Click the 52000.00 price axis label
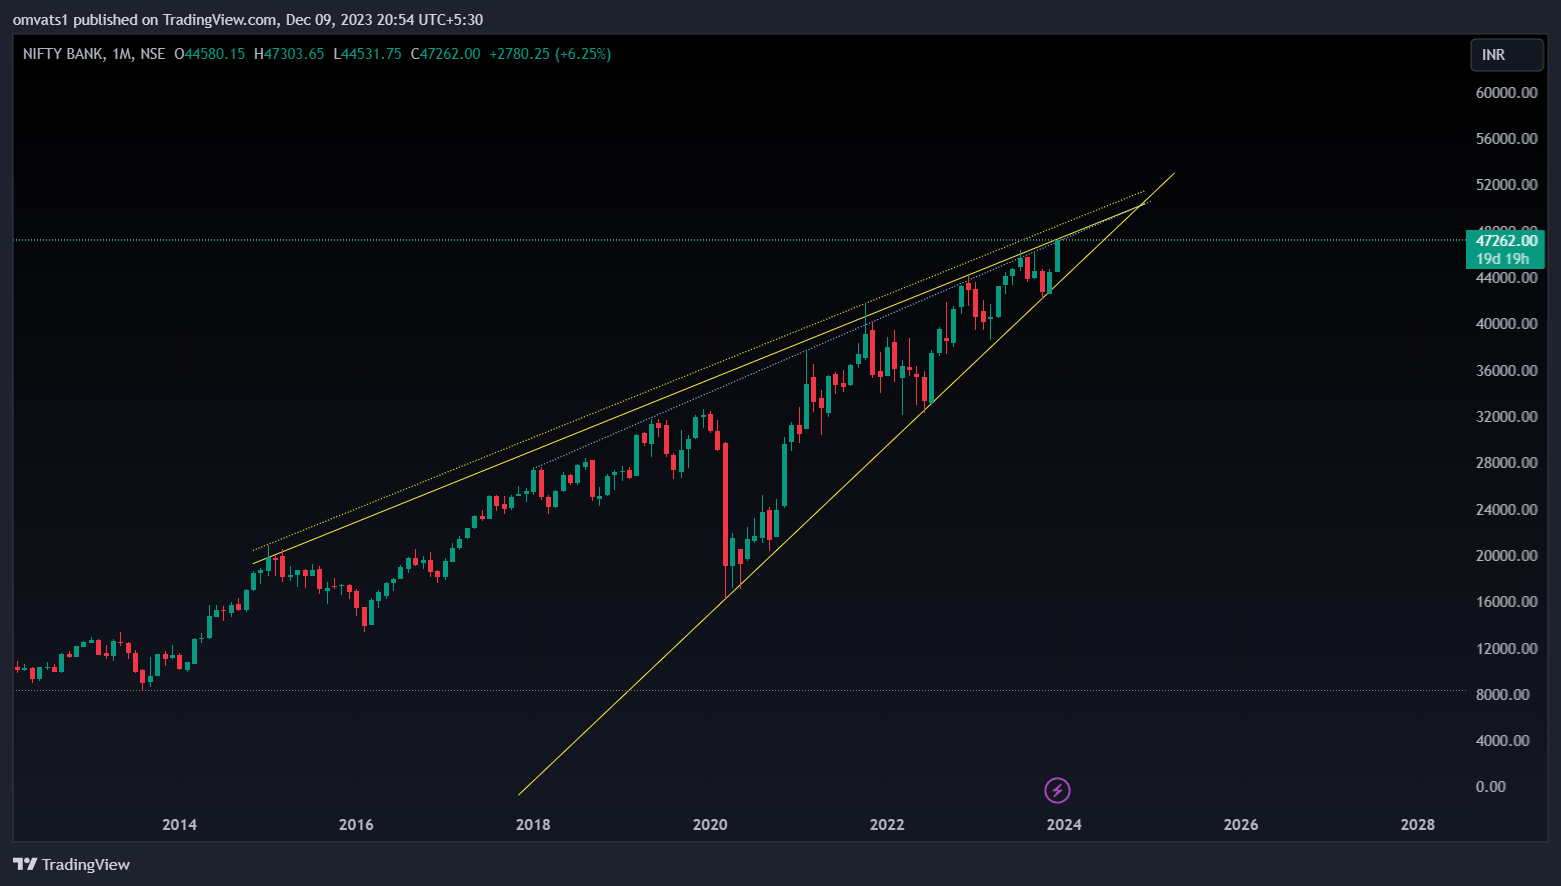 pyautogui.click(x=1506, y=185)
